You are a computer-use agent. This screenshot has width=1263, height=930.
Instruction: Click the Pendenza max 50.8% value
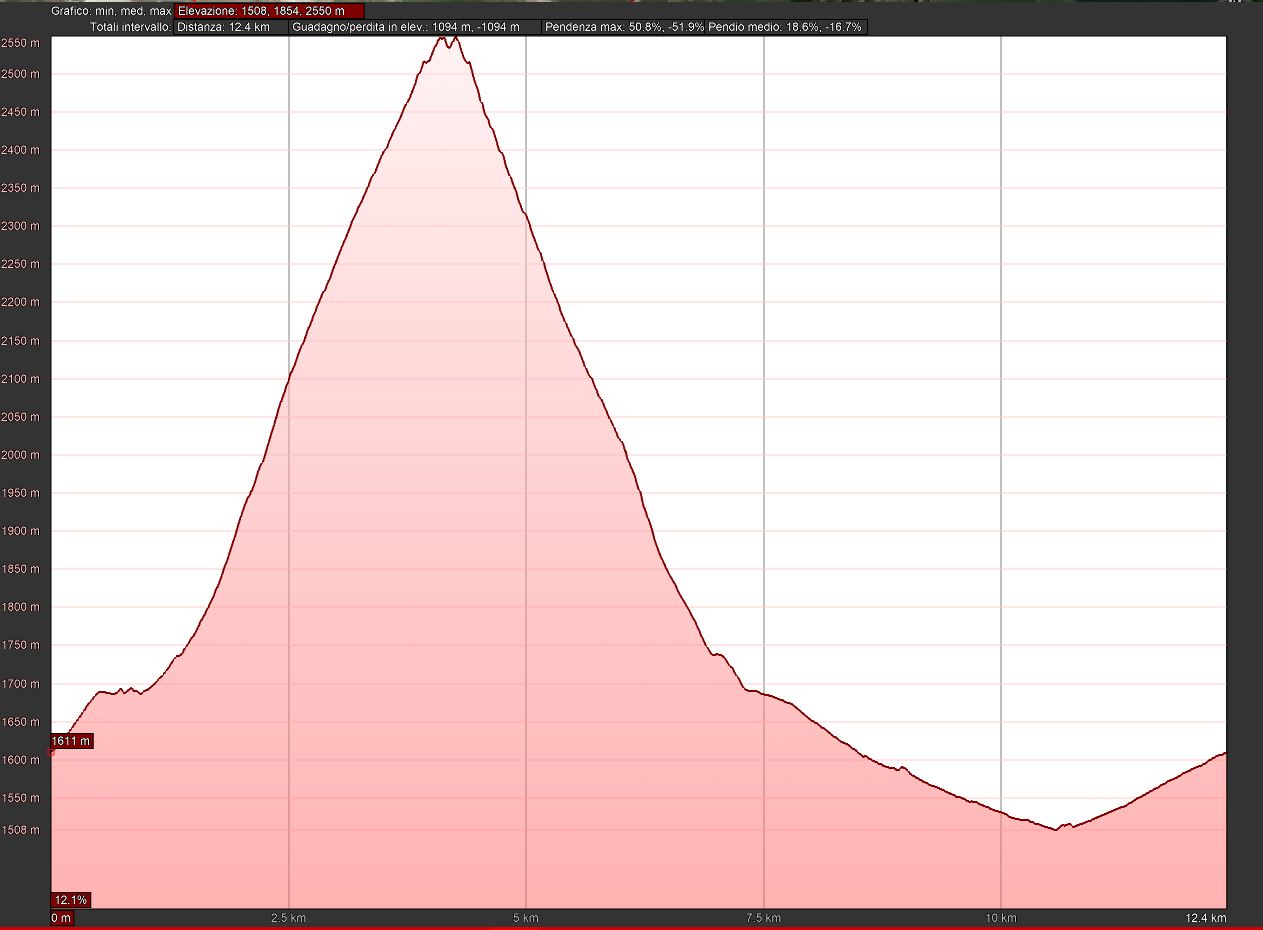pos(624,27)
